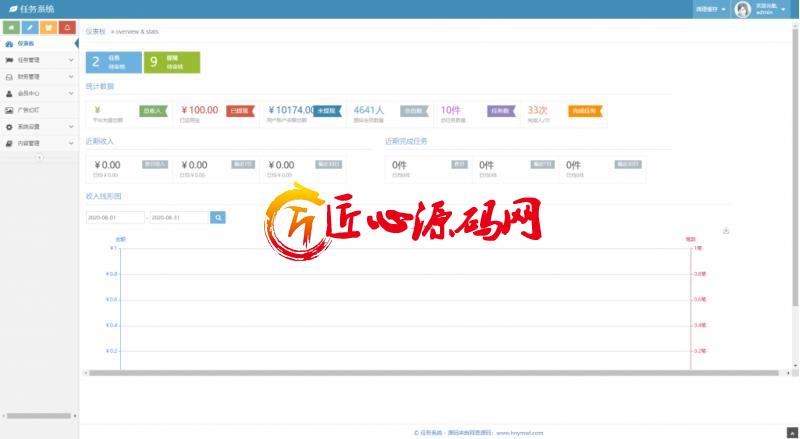
Task: Click the green shortcut button above the sidebar
Action: coord(11,28)
